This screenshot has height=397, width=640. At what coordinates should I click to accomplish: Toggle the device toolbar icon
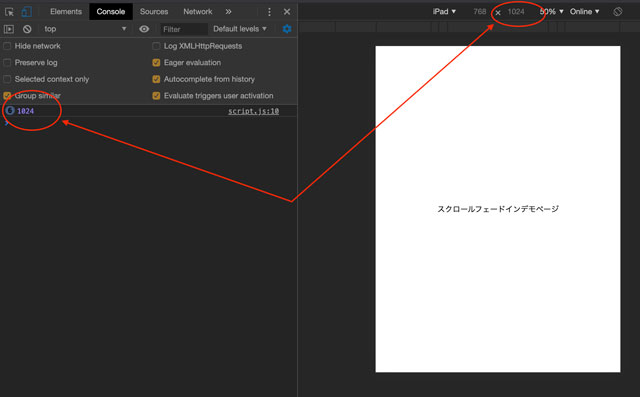pos(27,12)
